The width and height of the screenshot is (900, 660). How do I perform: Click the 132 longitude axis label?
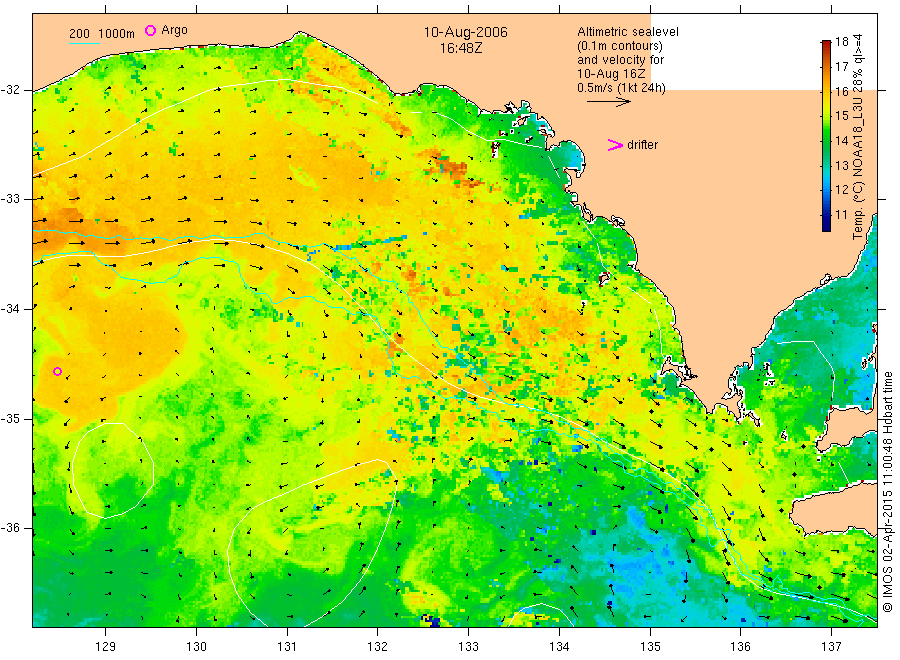378,647
